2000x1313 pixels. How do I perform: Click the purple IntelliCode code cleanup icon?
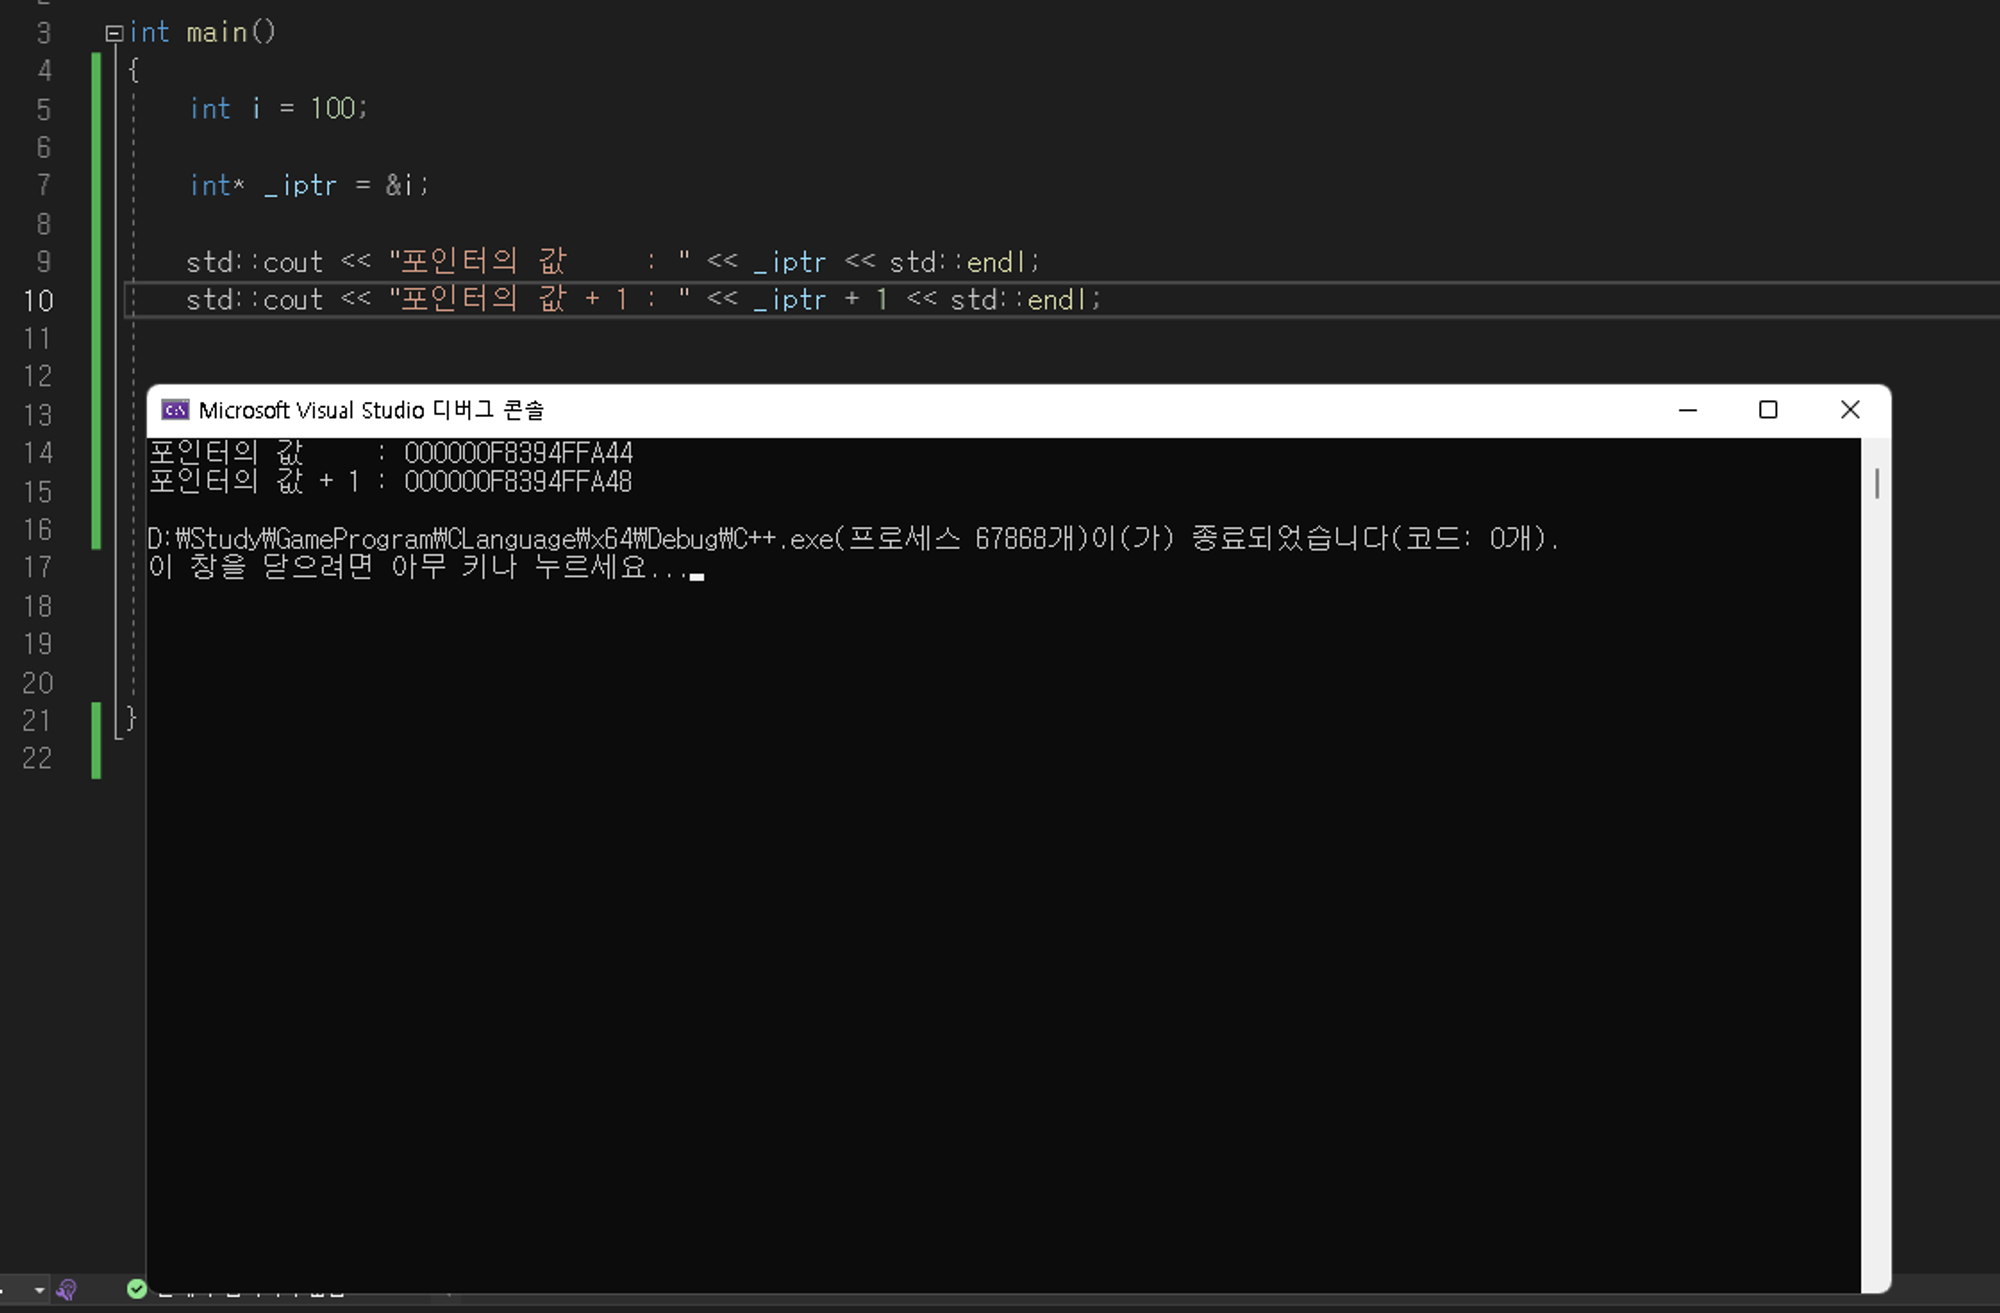point(67,1290)
